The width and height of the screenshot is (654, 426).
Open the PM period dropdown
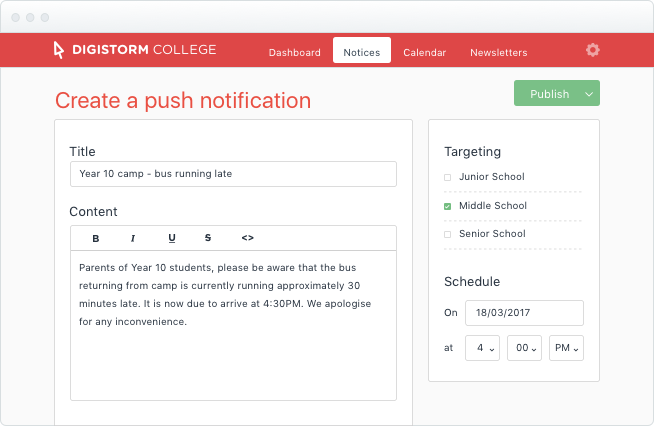click(566, 348)
